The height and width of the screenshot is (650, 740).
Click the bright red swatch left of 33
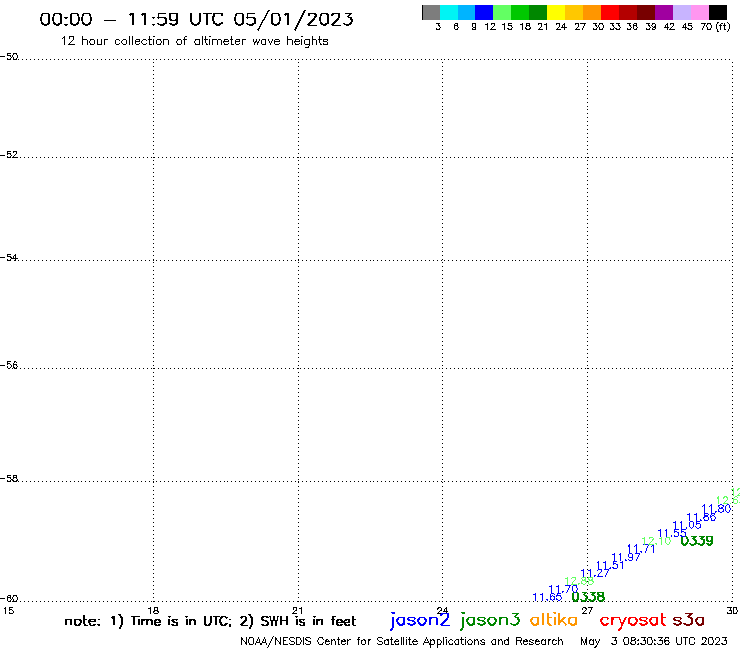pyautogui.click(x=610, y=12)
